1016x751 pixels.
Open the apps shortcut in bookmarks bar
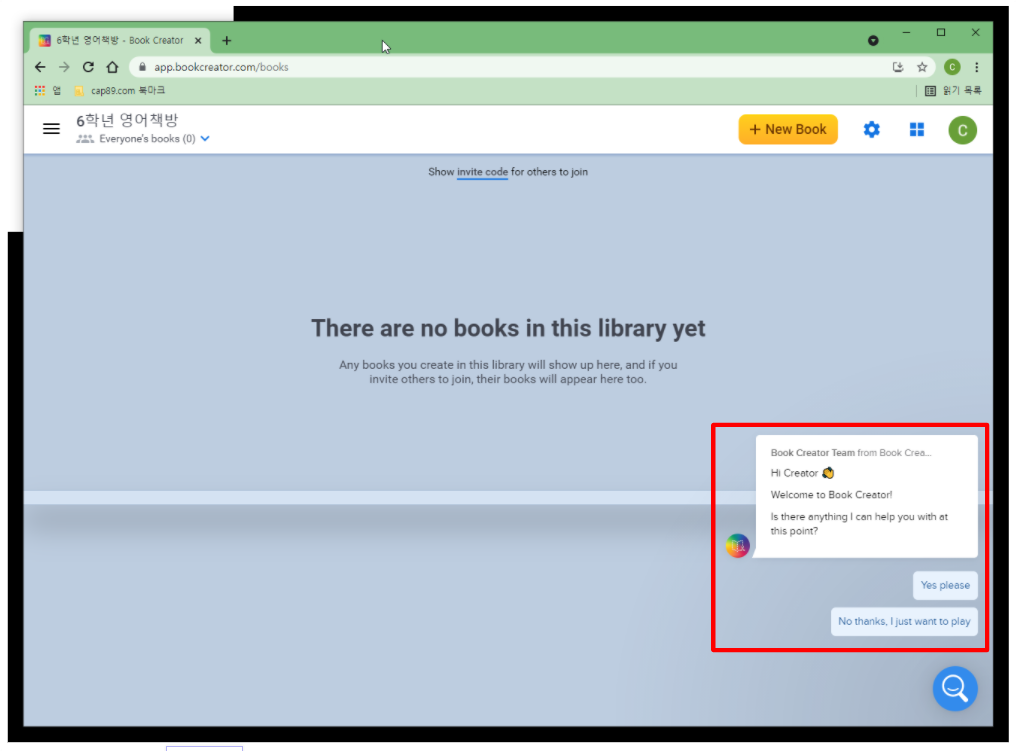47,91
